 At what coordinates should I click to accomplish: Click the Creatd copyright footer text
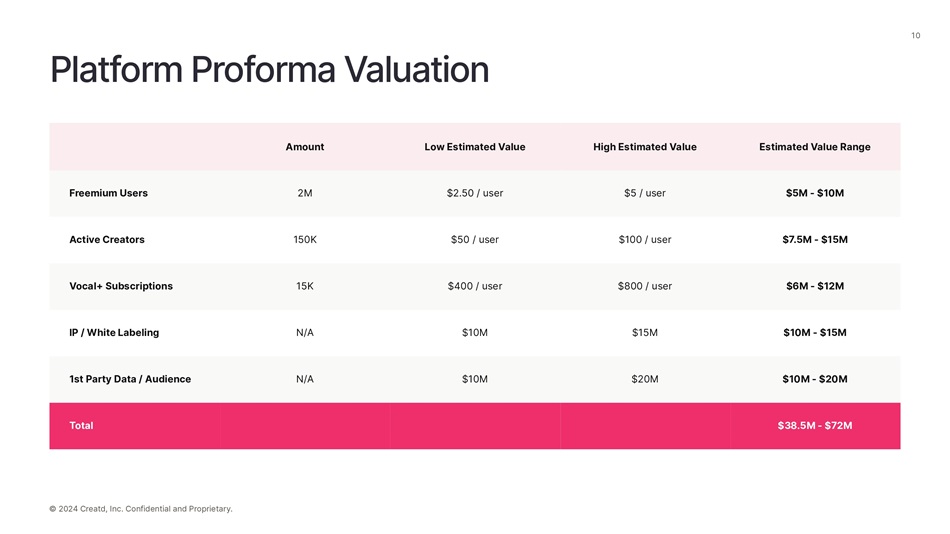[x=141, y=509]
